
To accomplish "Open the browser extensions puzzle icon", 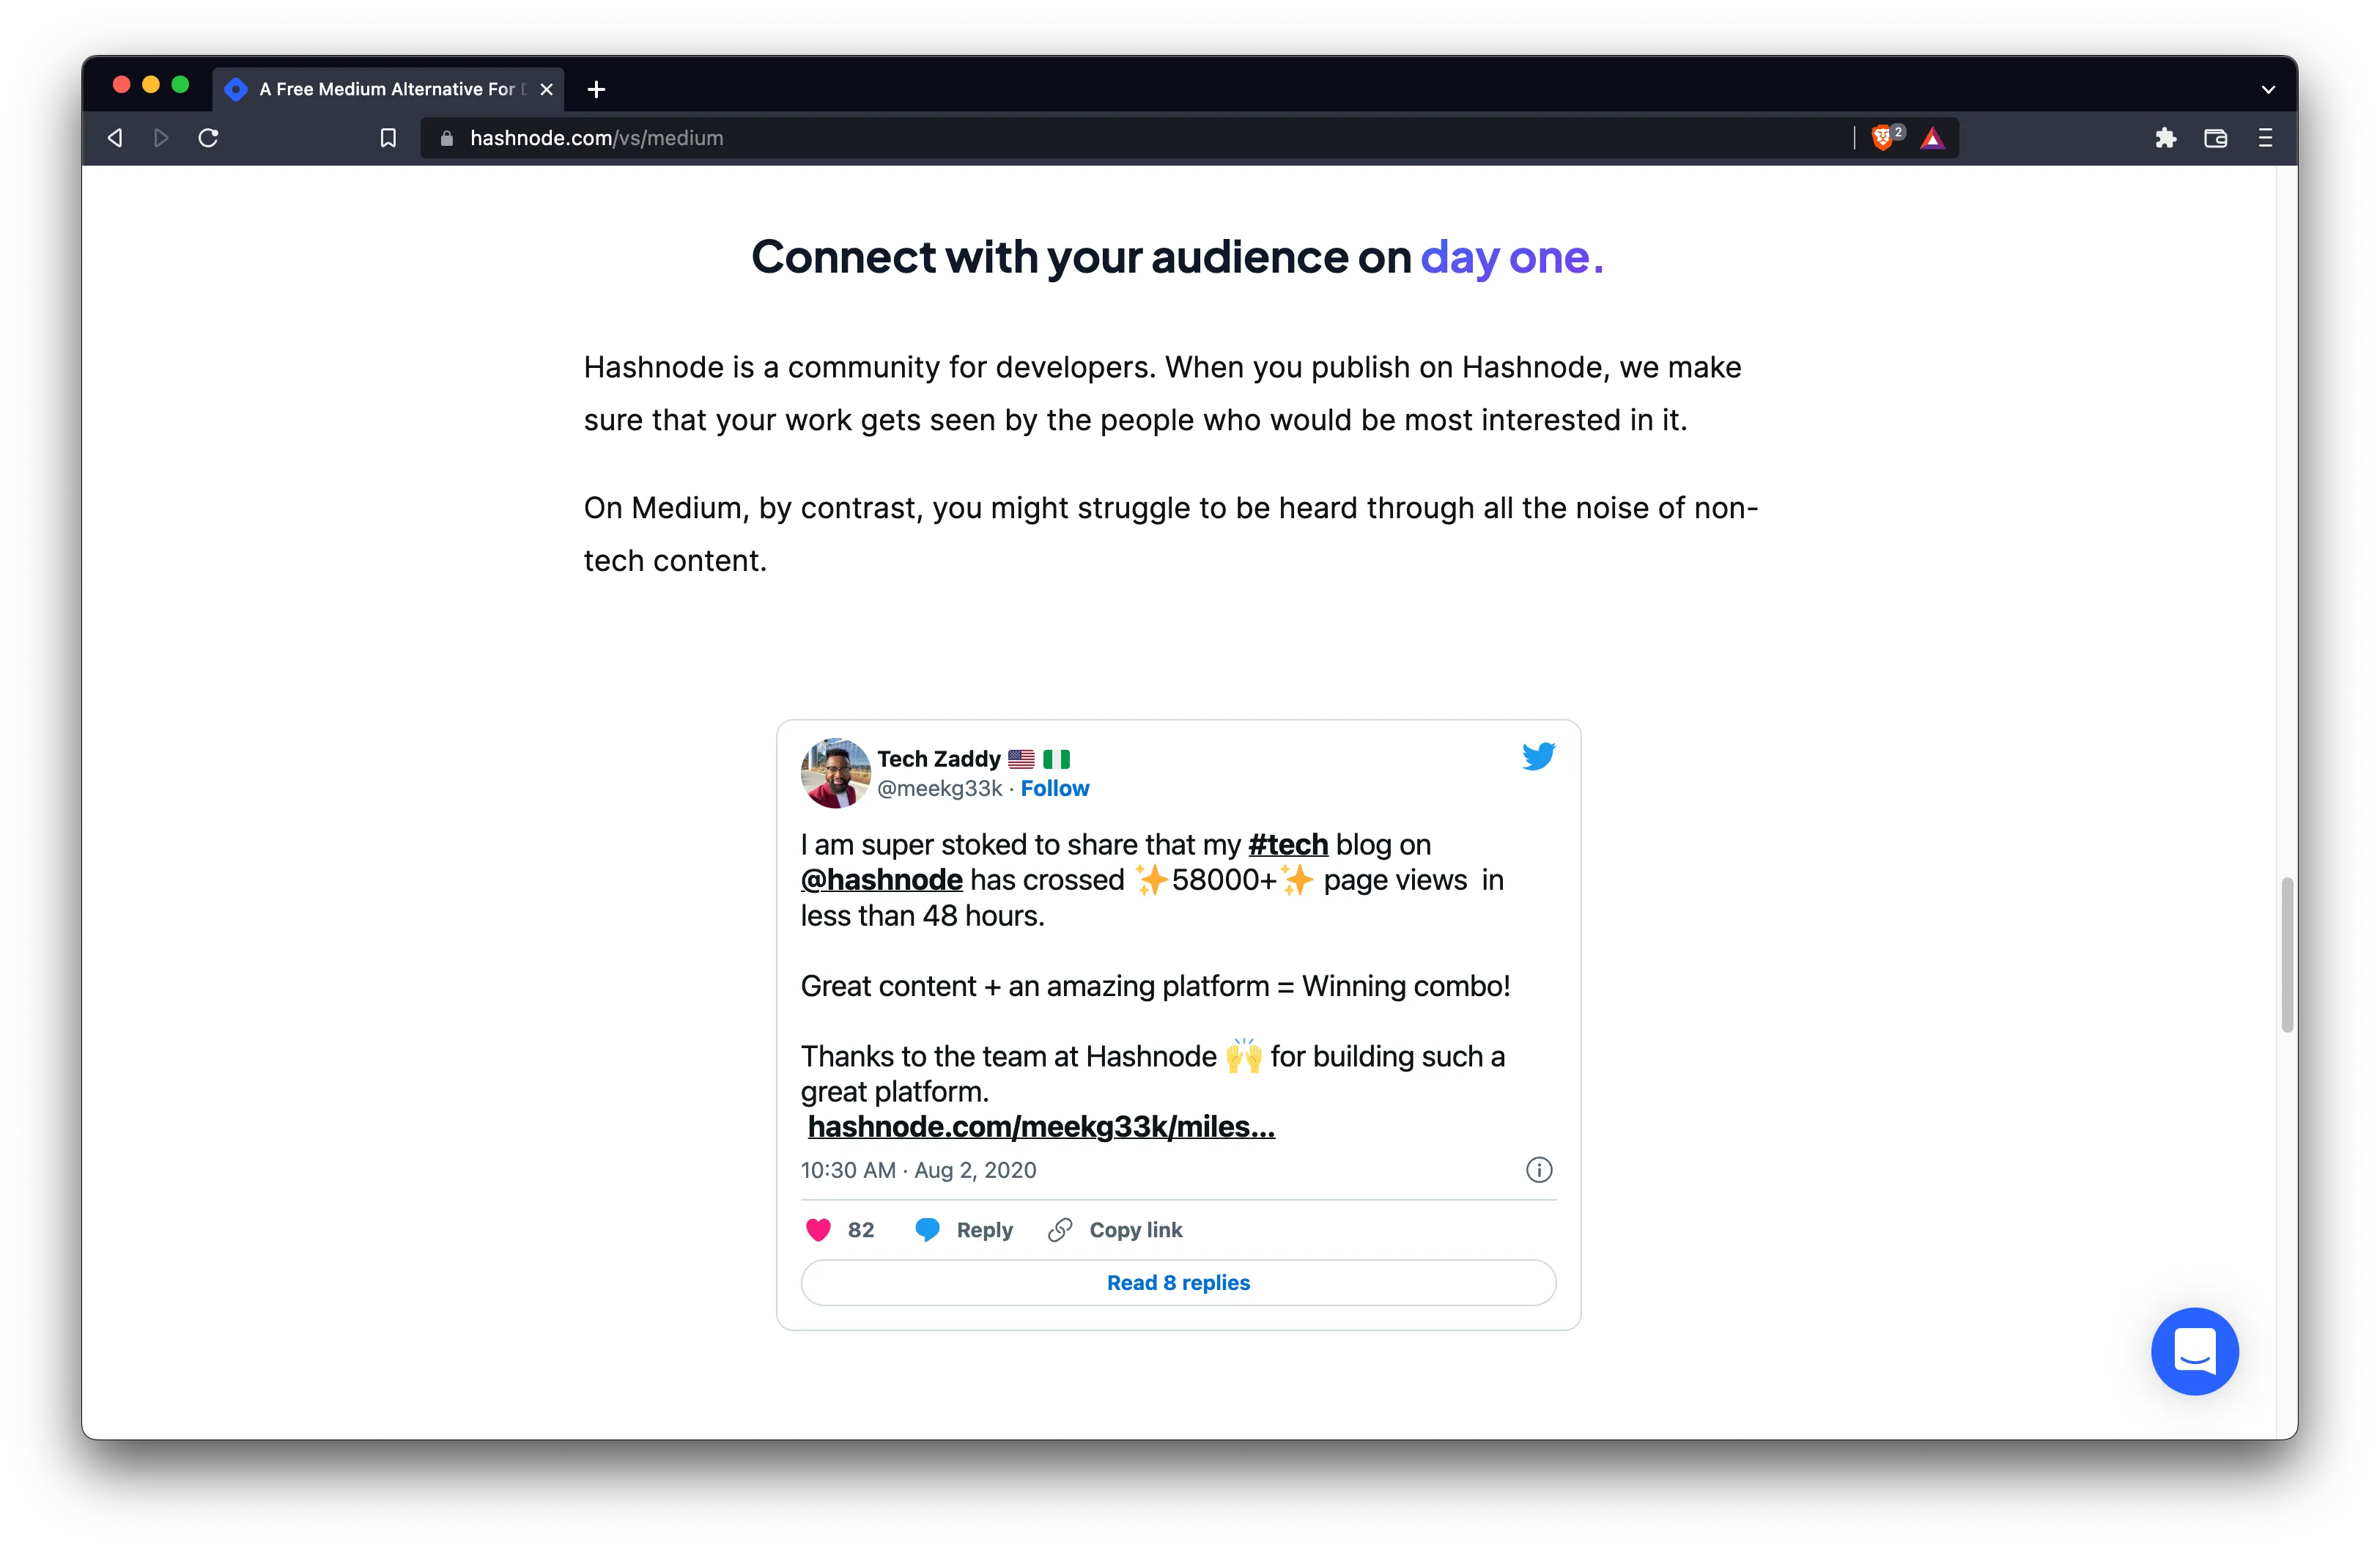I will click(2165, 138).
